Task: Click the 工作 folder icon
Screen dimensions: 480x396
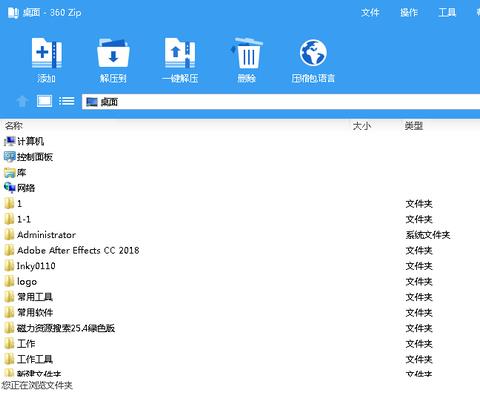Action: [x=9, y=343]
